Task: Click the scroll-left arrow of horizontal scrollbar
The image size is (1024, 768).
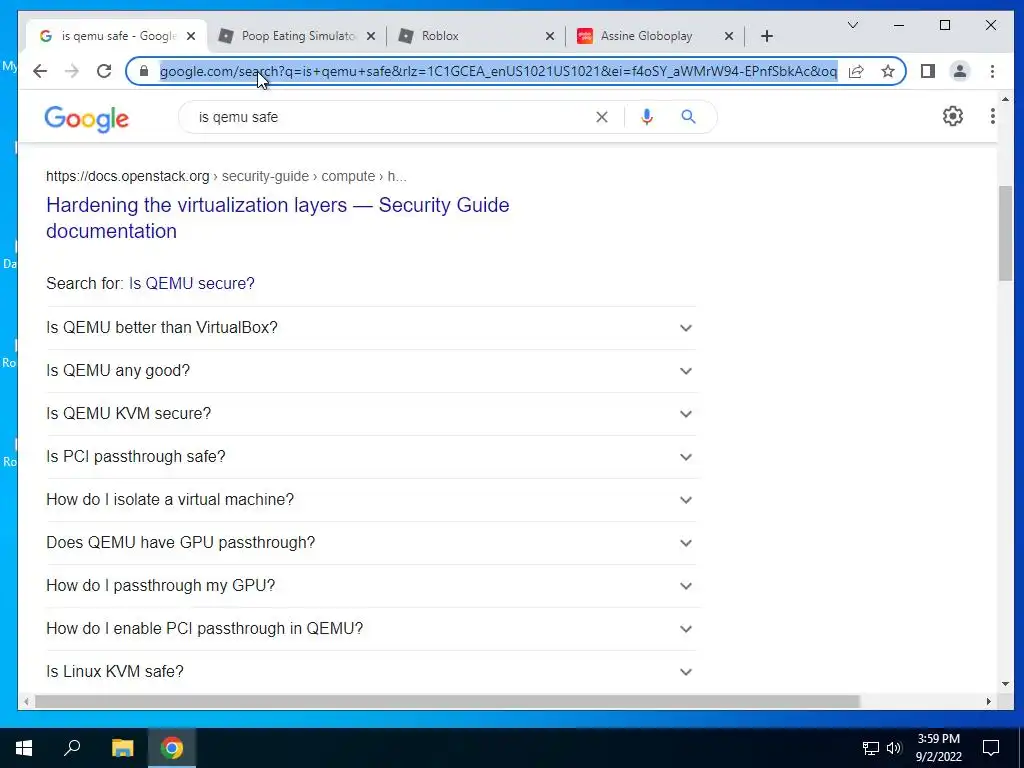Action: [26, 701]
